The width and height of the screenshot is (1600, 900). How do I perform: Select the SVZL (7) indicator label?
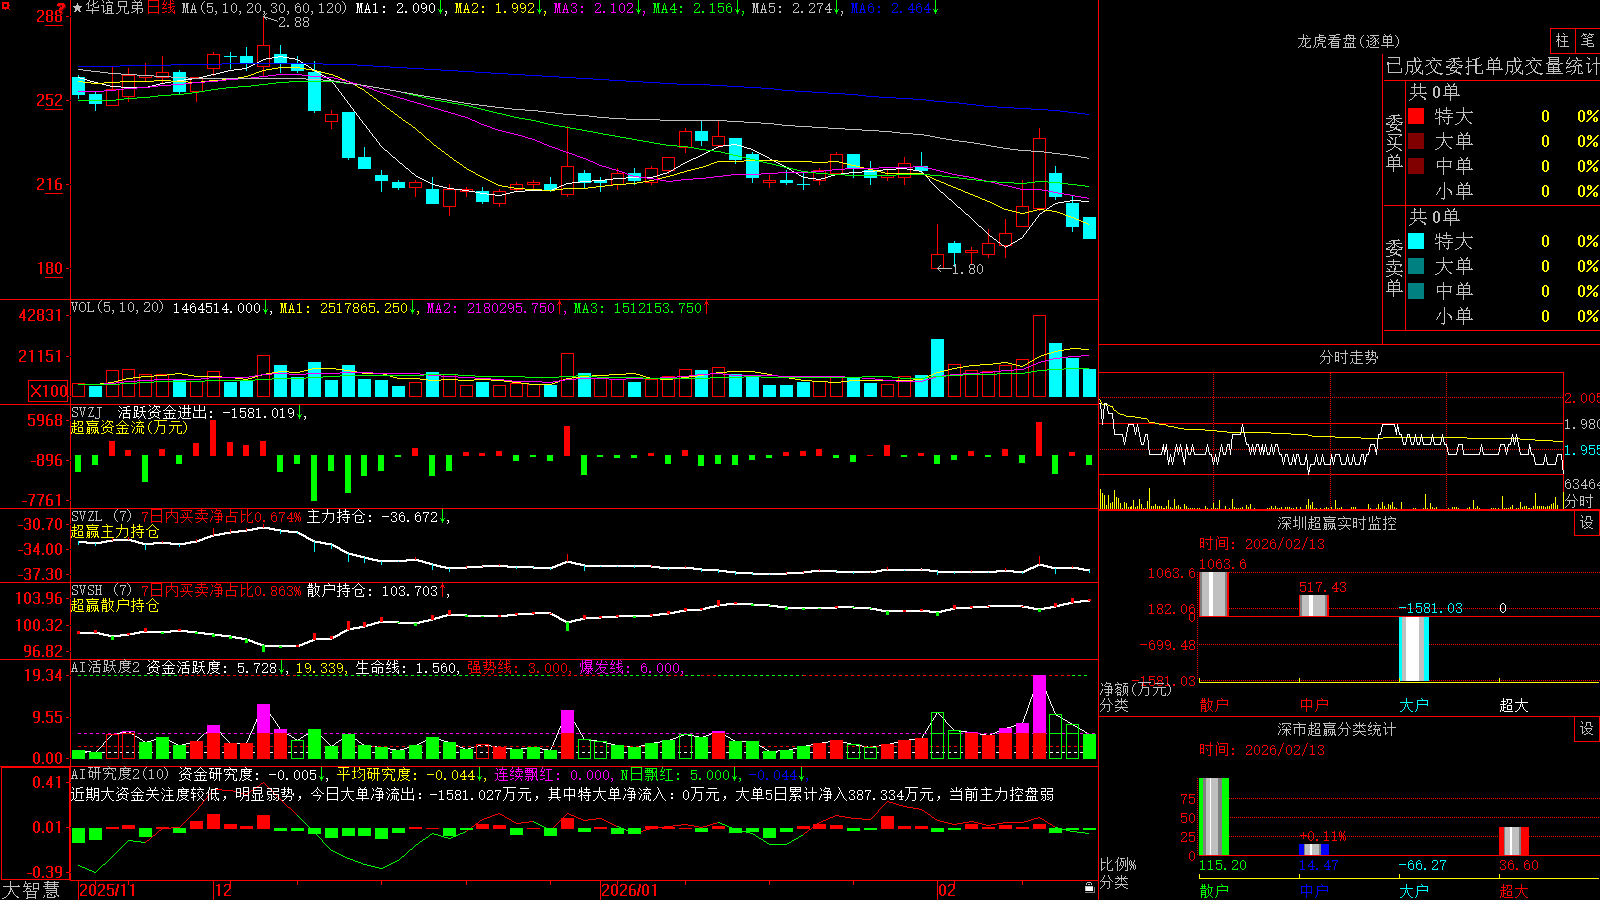tap(101, 517)
